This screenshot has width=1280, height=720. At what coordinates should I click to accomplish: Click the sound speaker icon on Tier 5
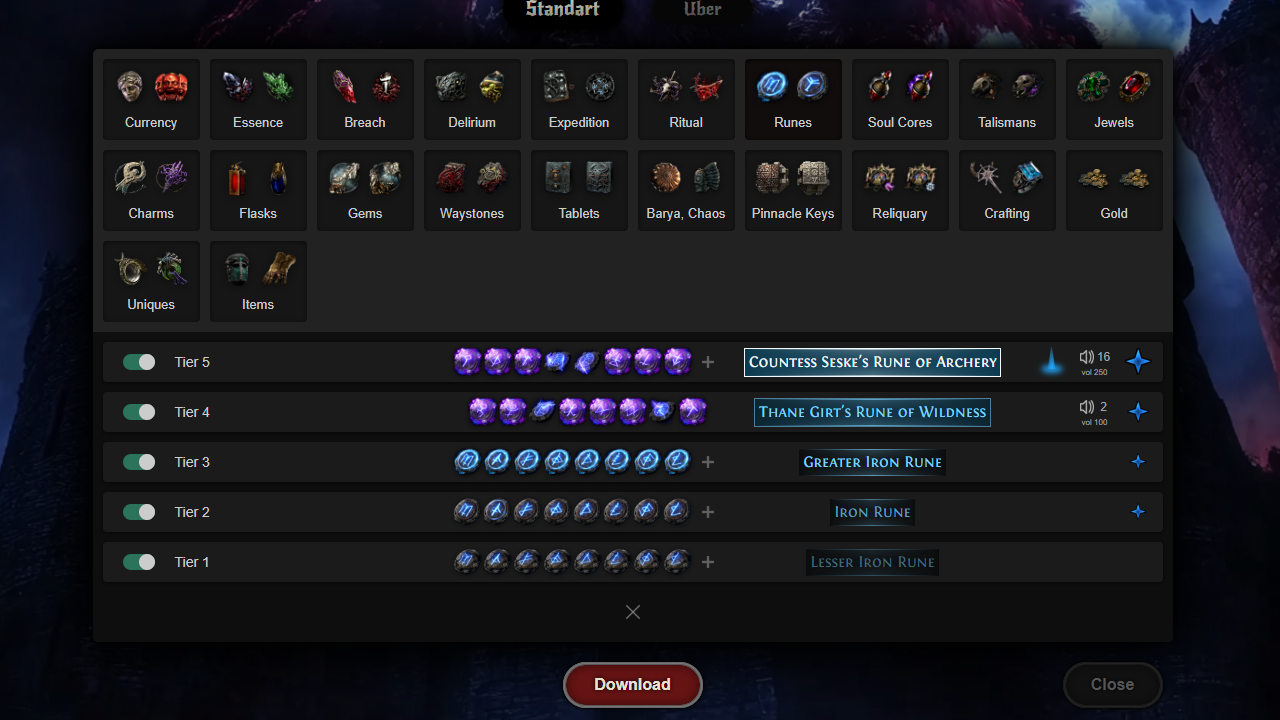click(1086, 356)
